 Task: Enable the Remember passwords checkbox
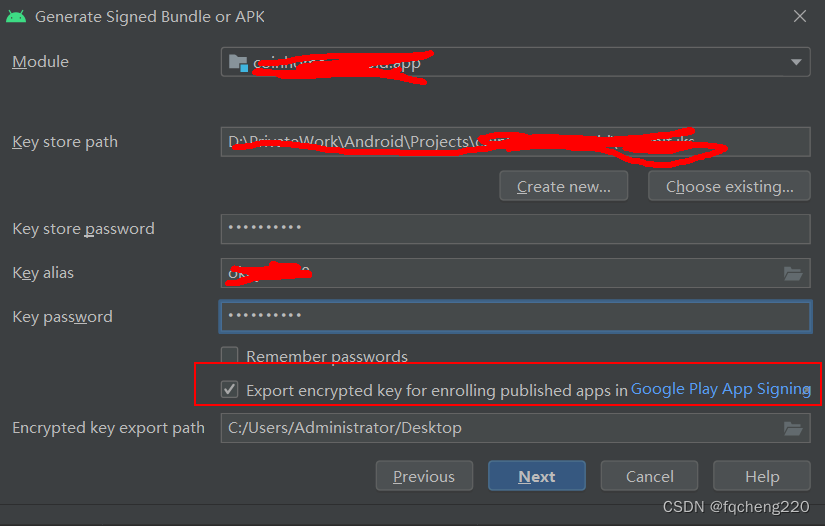(x=230, y=356)
